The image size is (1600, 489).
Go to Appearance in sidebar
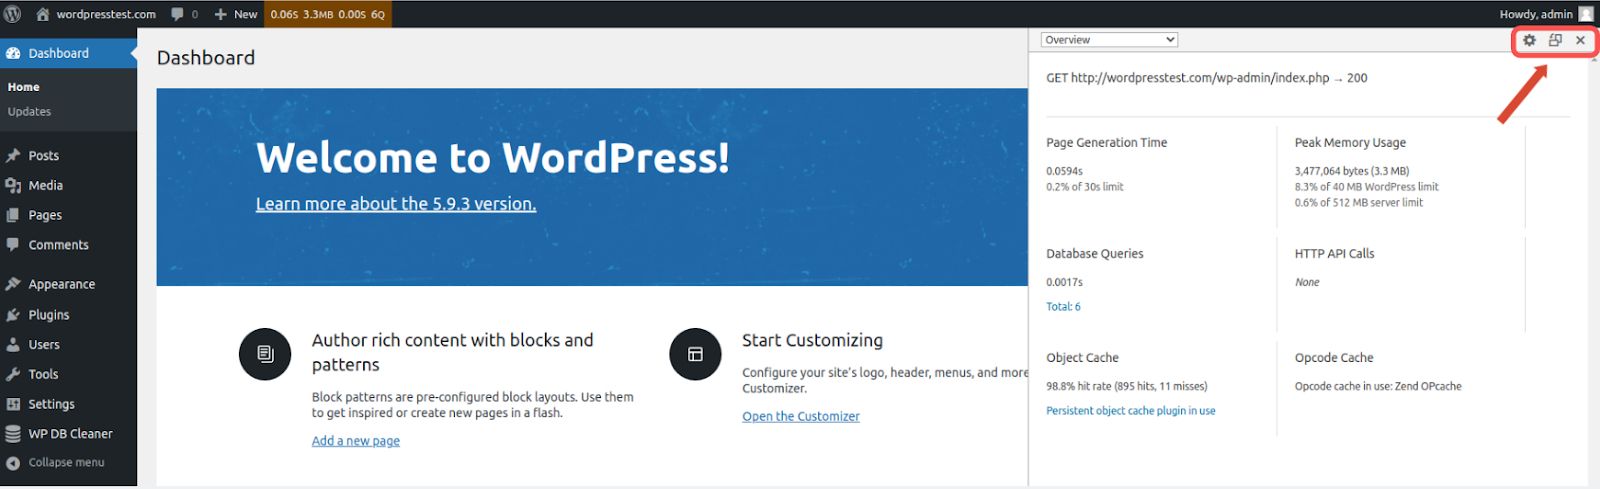click(x=61, y=285)
